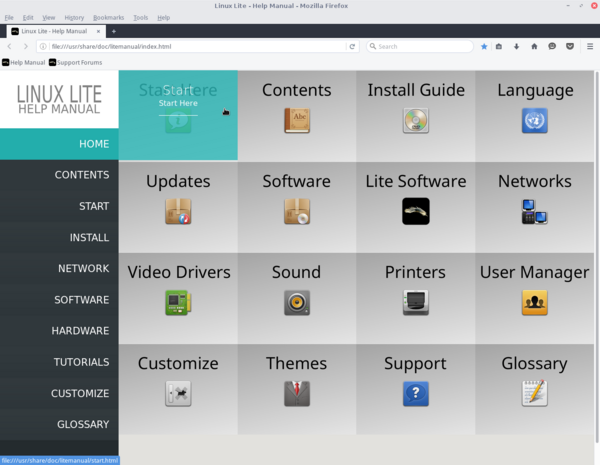
Task: Open the History menu
Action: [x=74, y=18]
